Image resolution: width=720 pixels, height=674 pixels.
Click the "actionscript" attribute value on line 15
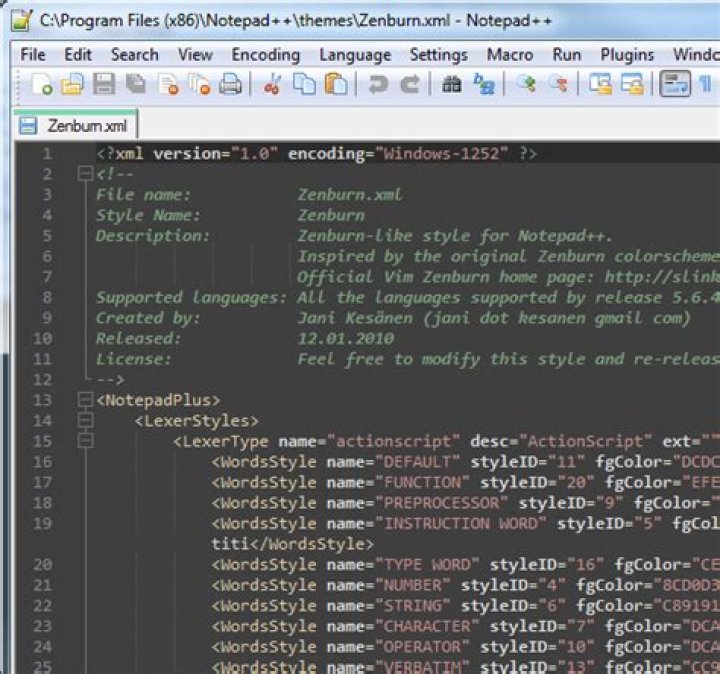(394, 441)
